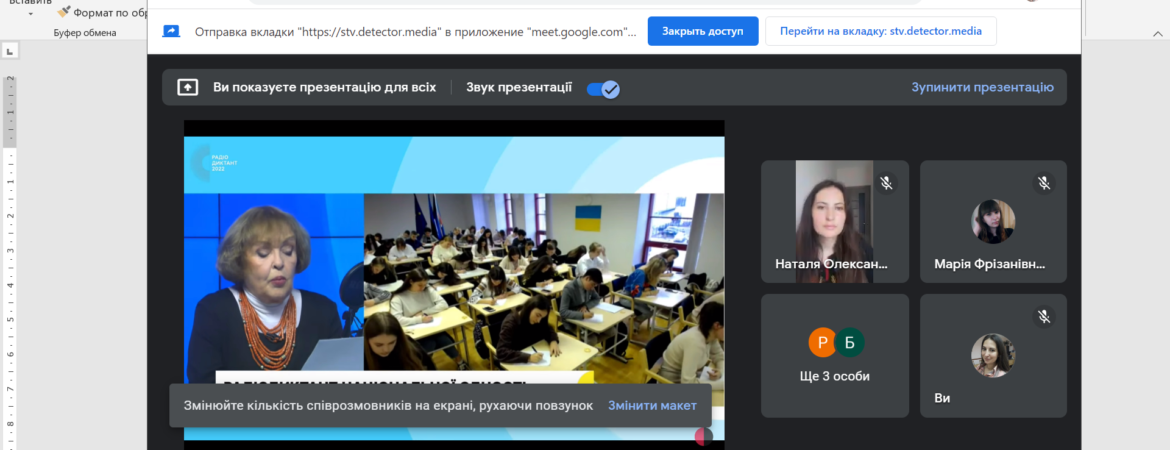
Task: Click the vertical ruler in the Word window
Action: (10, 261)
